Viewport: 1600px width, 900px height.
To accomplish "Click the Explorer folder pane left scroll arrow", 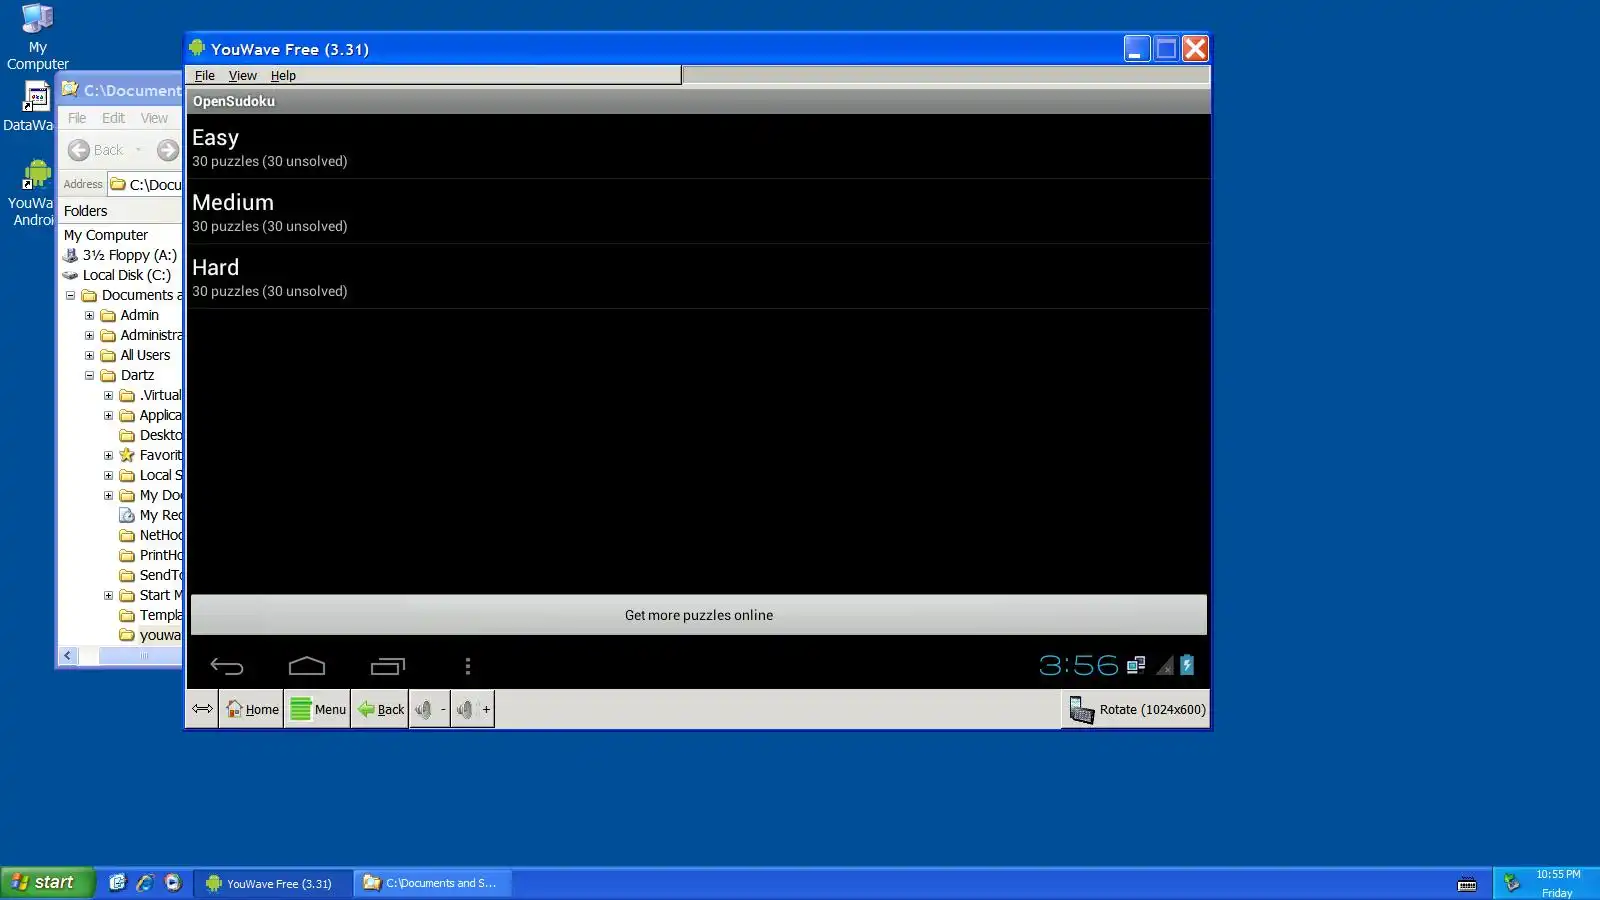I will click(68, 656).
